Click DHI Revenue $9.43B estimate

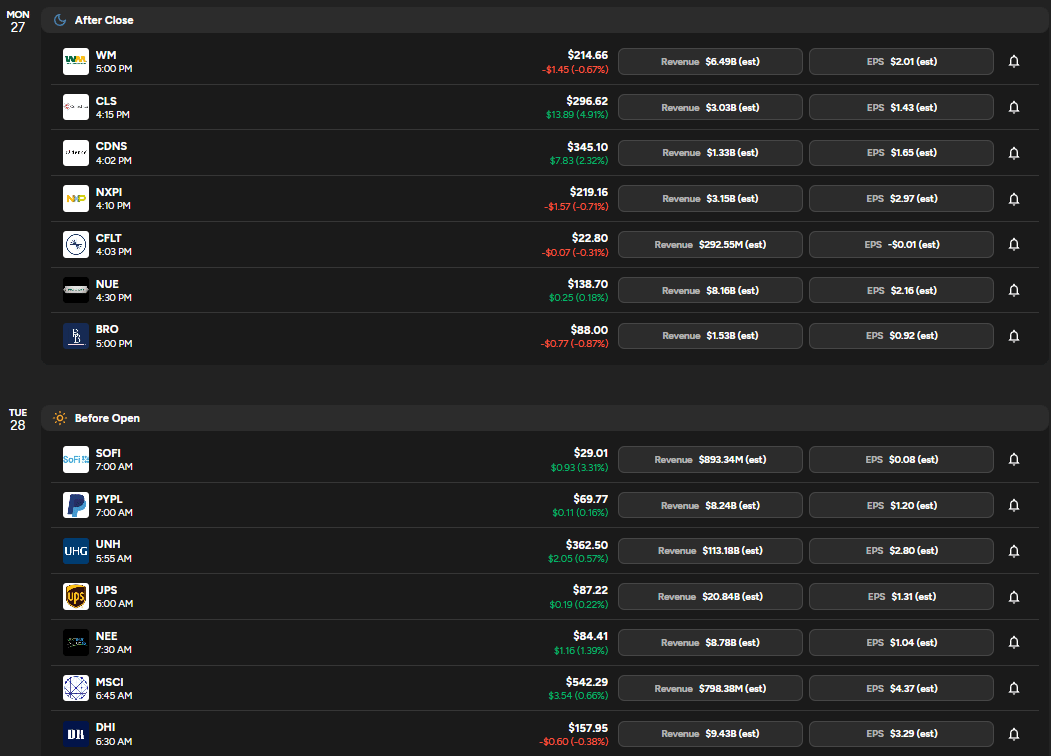click(710, 734)
